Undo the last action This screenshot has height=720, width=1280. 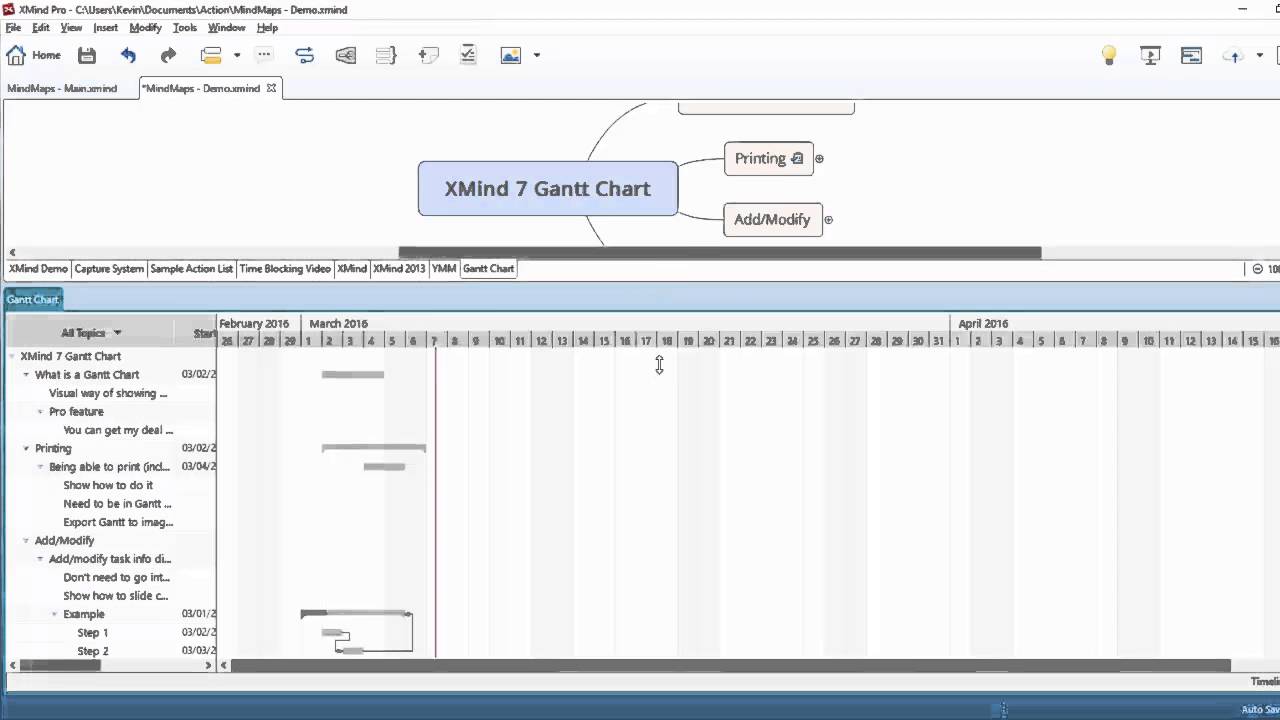[x=128, y=55]
